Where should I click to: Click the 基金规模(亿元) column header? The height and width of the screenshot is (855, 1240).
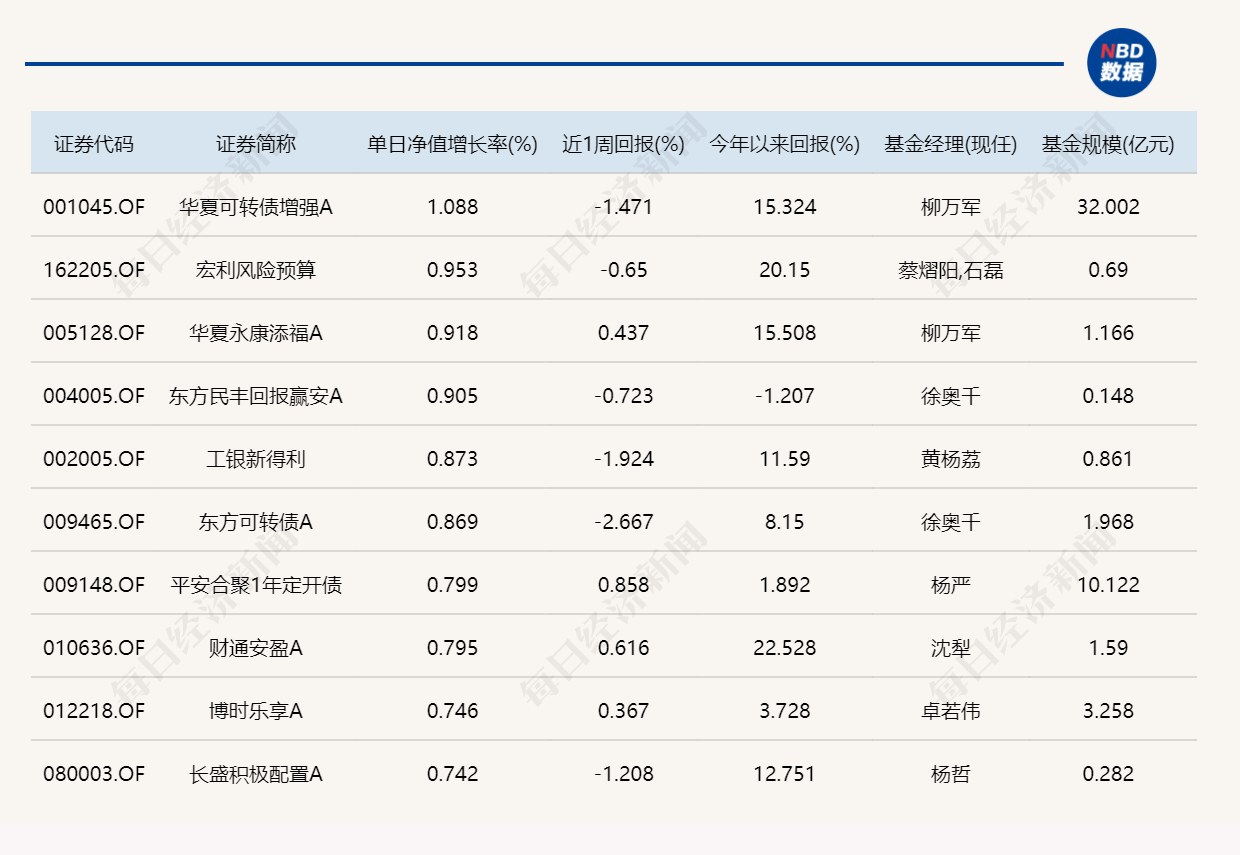(1108, 144)
